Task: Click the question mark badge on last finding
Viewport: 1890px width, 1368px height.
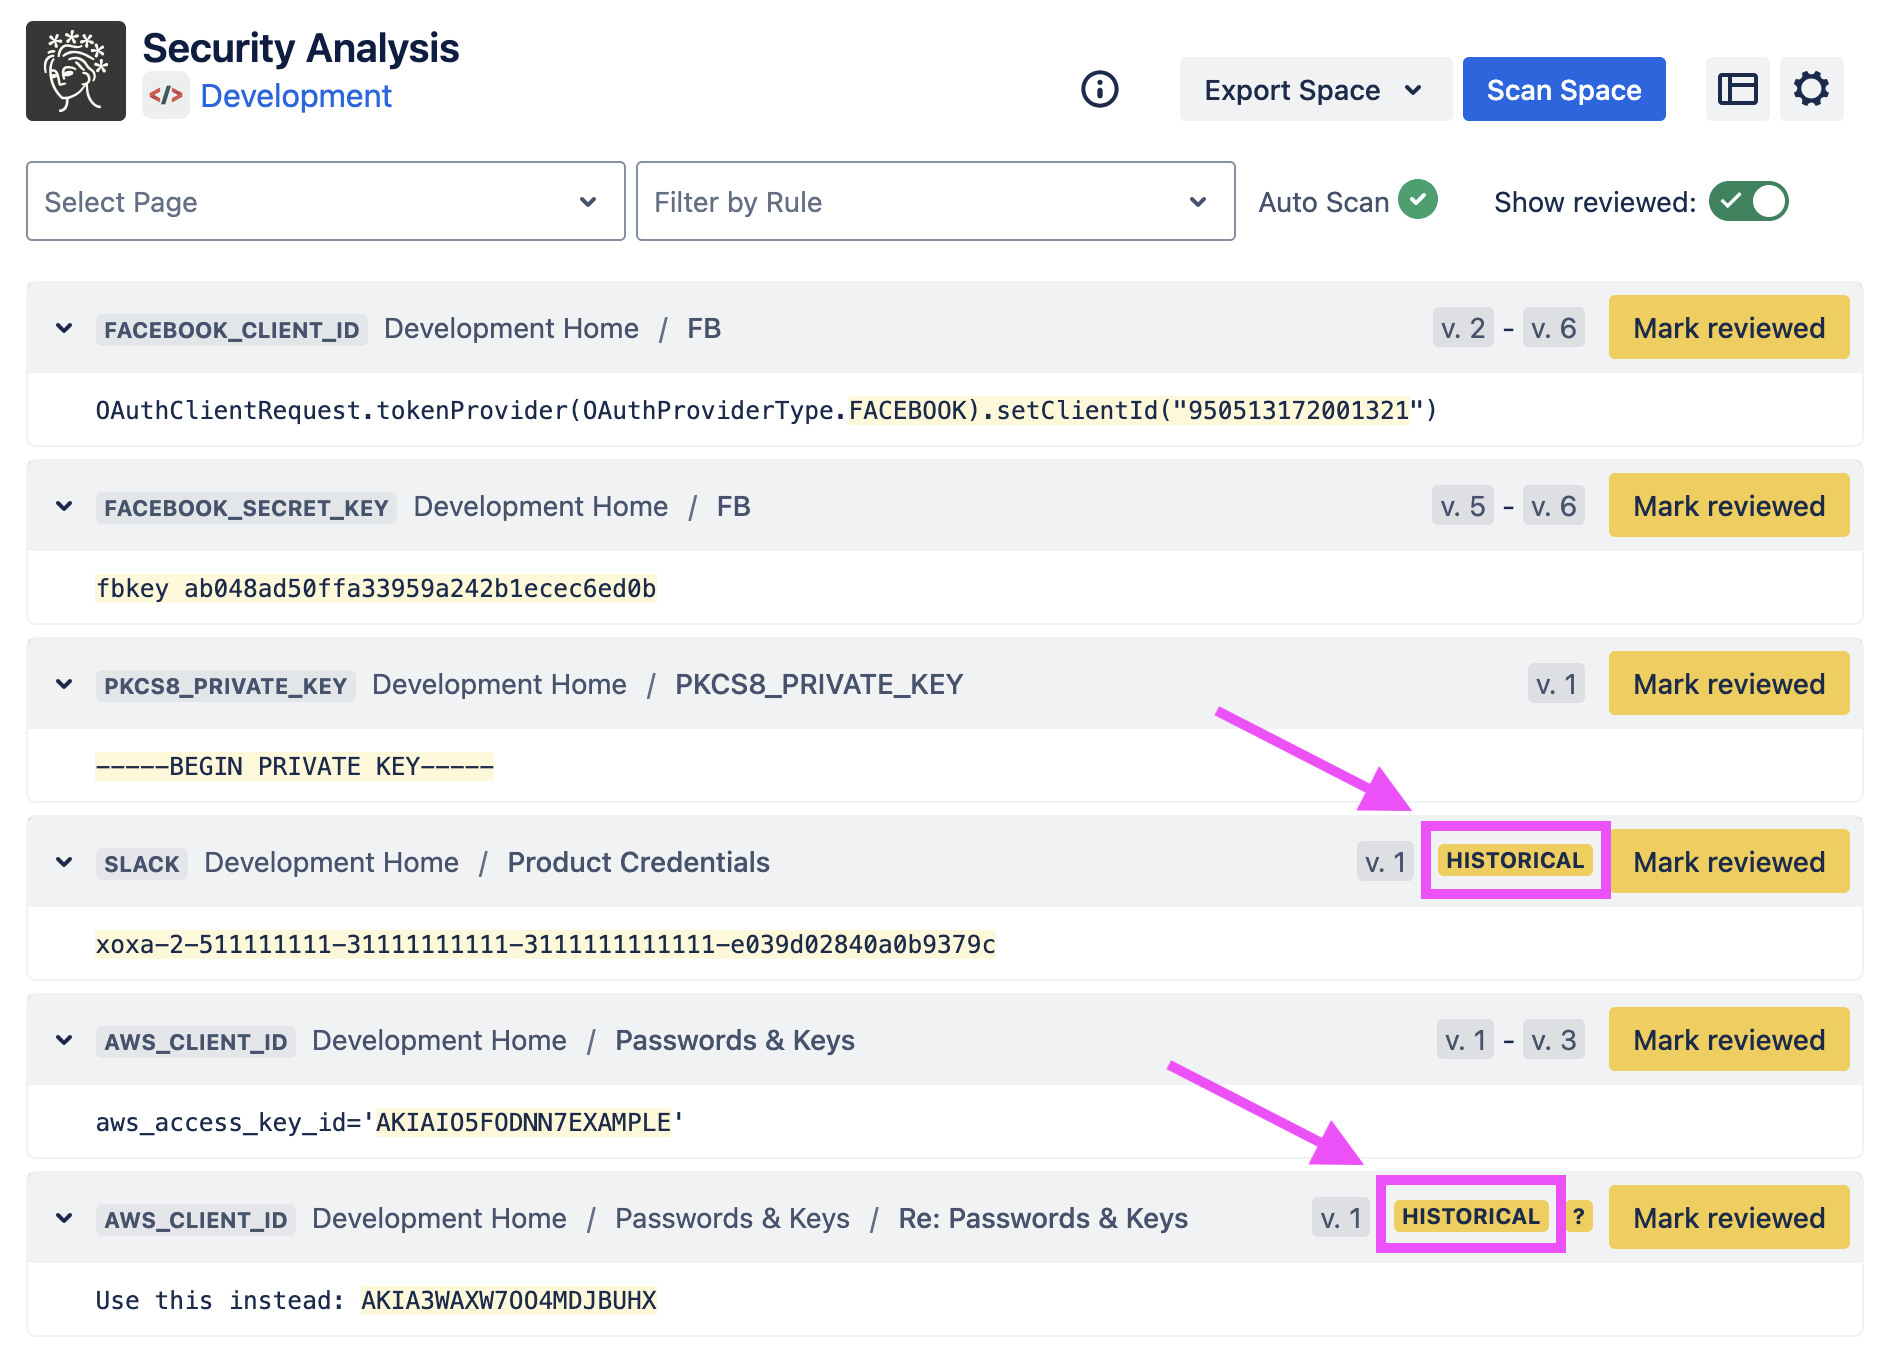Action: point(1578,1217)
